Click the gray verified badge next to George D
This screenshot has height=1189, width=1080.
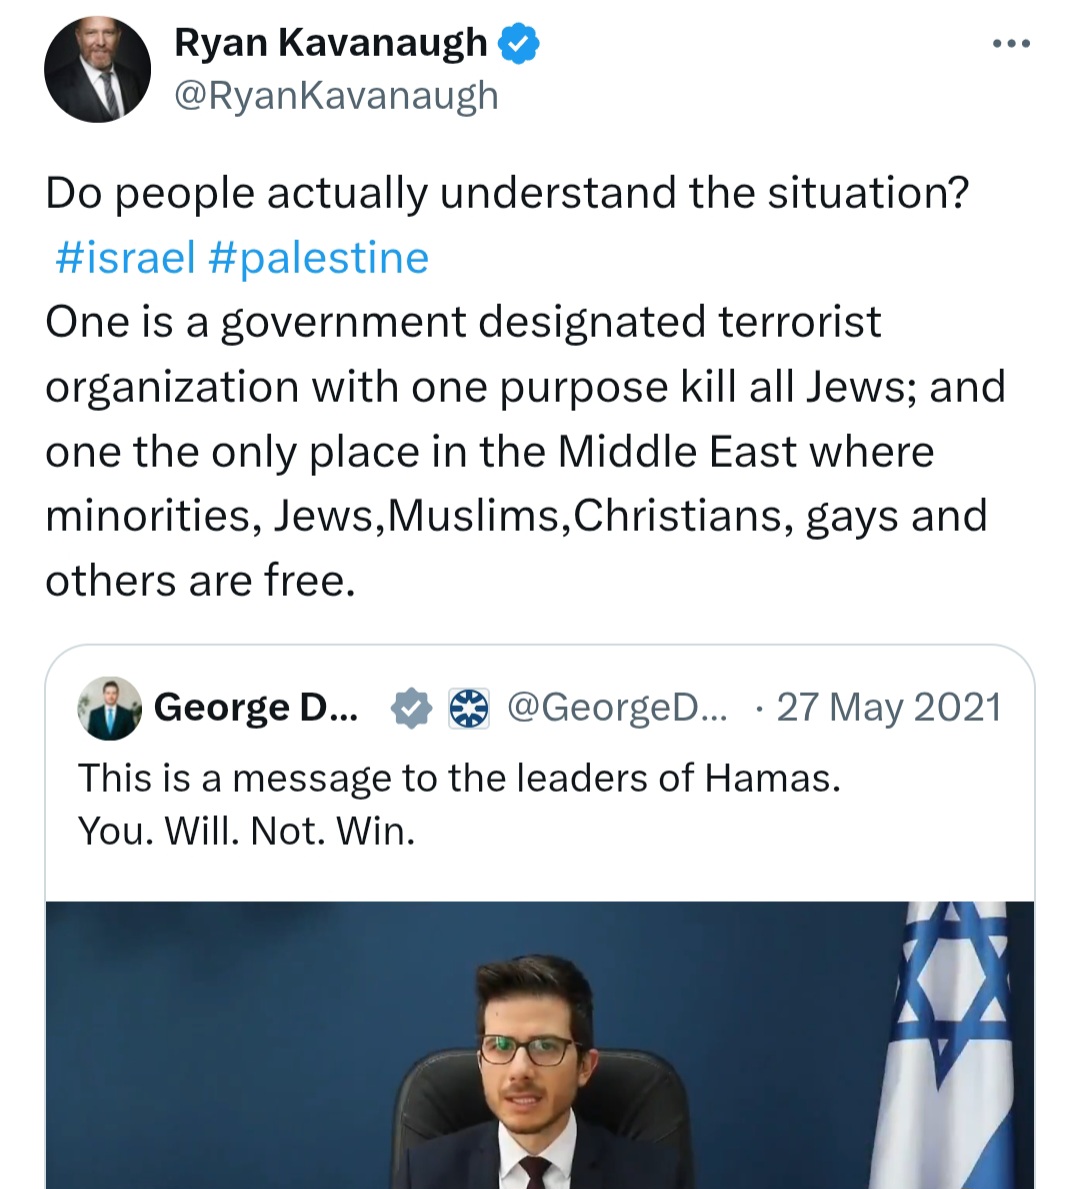coord(411,708)
